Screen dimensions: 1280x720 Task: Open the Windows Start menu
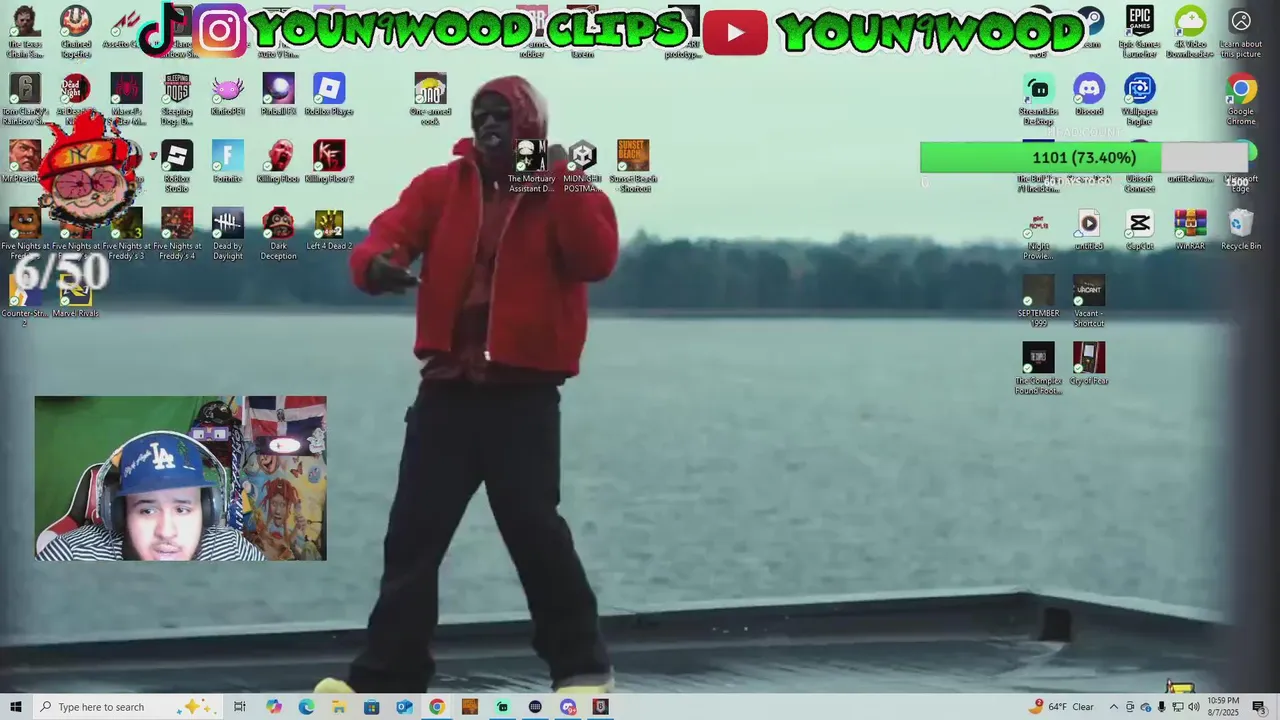[16, 707]
